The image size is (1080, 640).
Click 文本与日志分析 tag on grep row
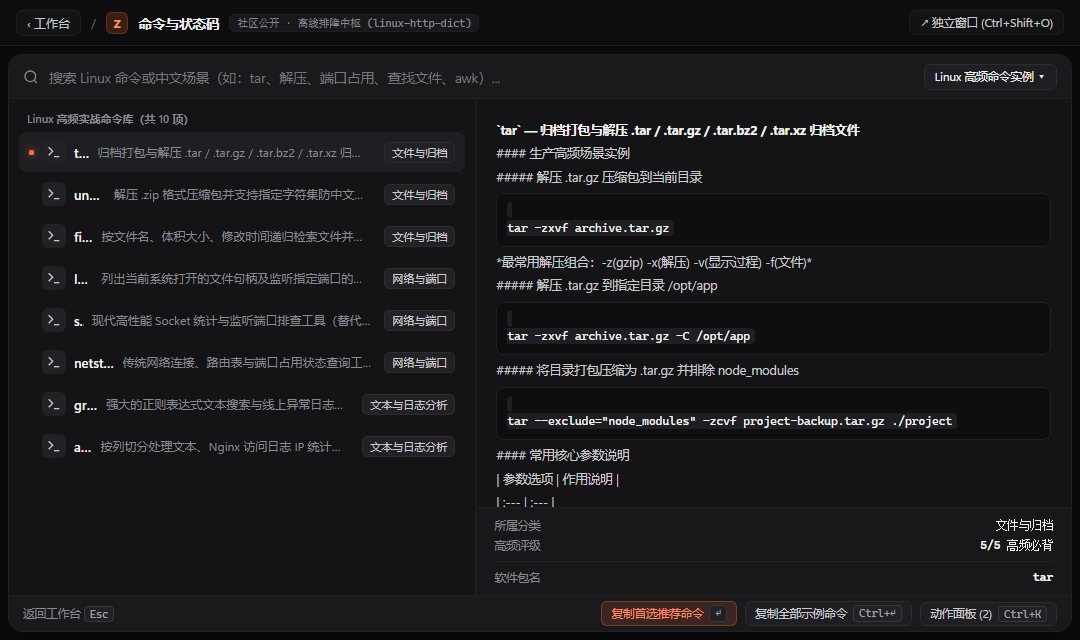click(408, 405)
